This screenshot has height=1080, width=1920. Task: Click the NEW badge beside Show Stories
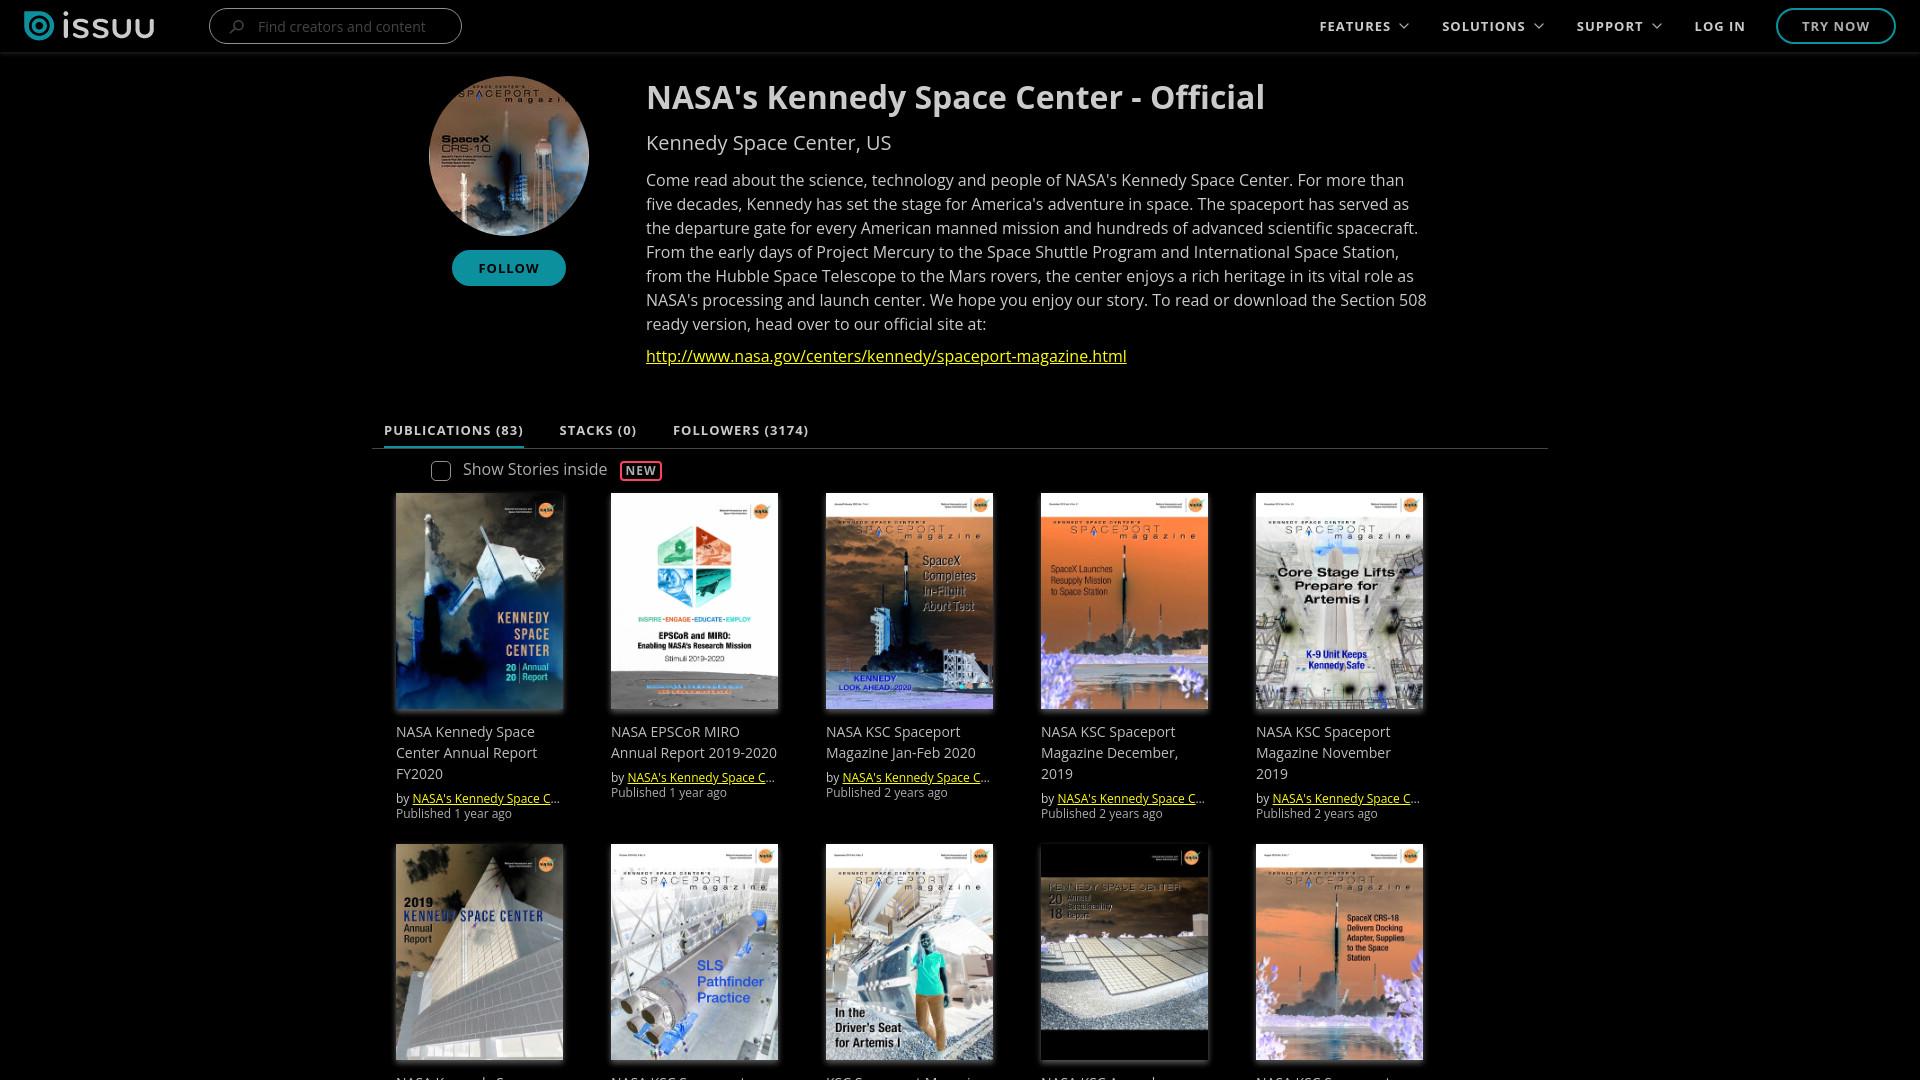[x=641, y=471]
